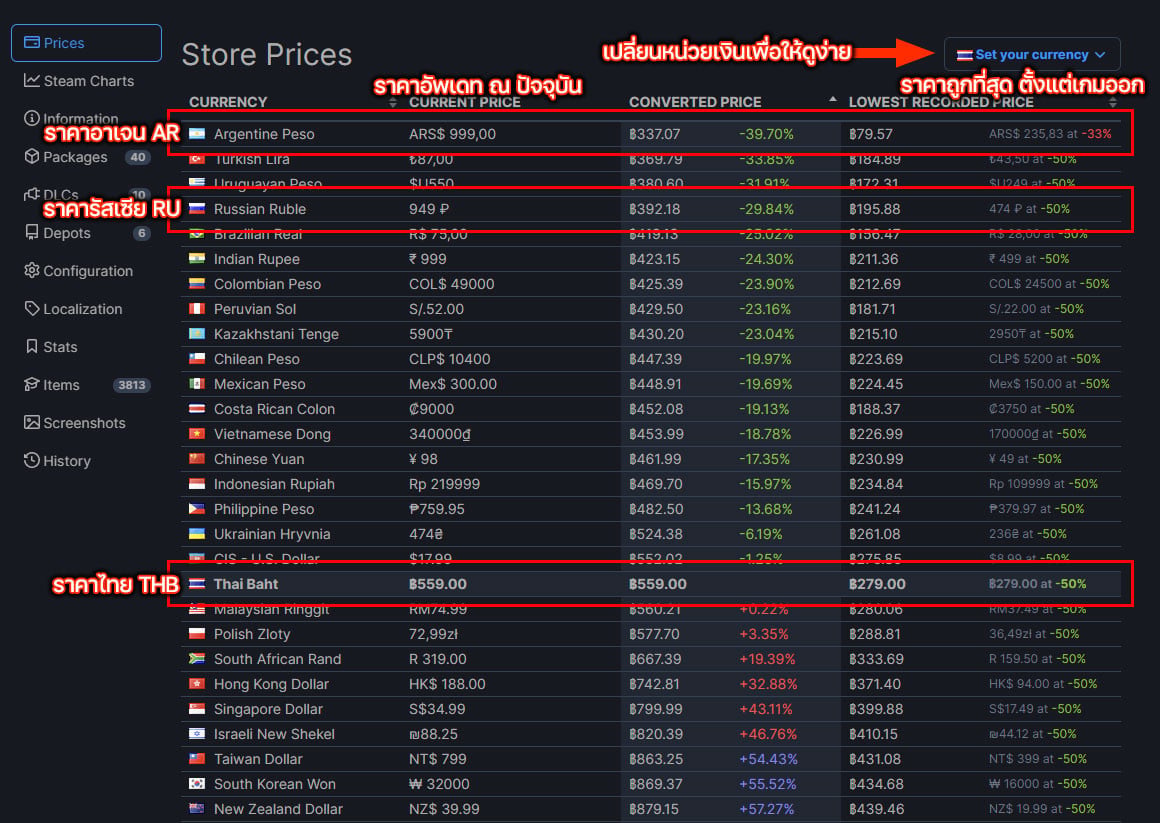Click the ARS$ 999,00 current price
Screen dimensions: 1160x823
[452, 134]
